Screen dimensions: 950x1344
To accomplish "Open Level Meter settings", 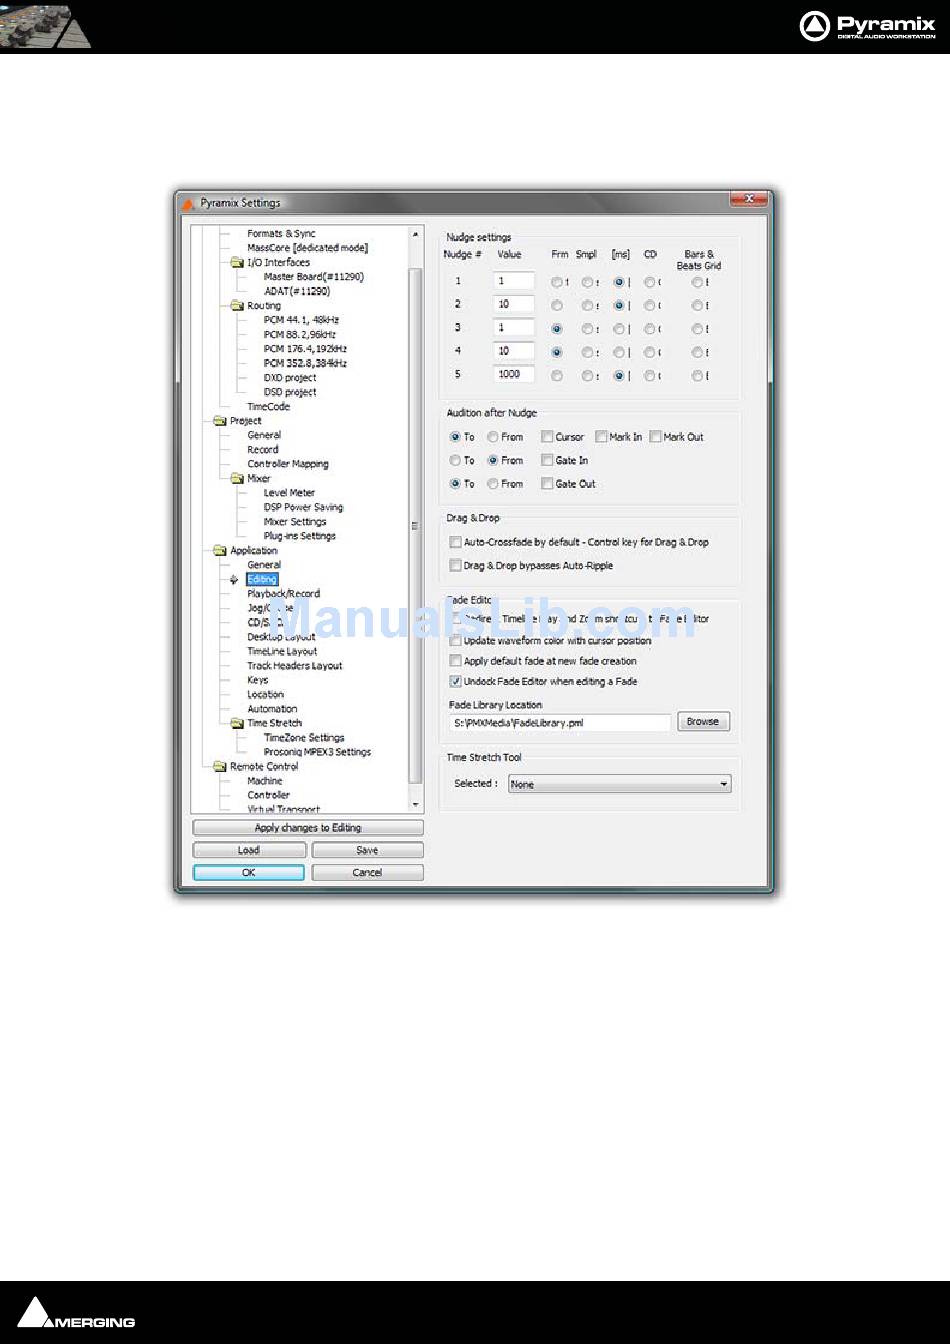I will click(289, 493).
